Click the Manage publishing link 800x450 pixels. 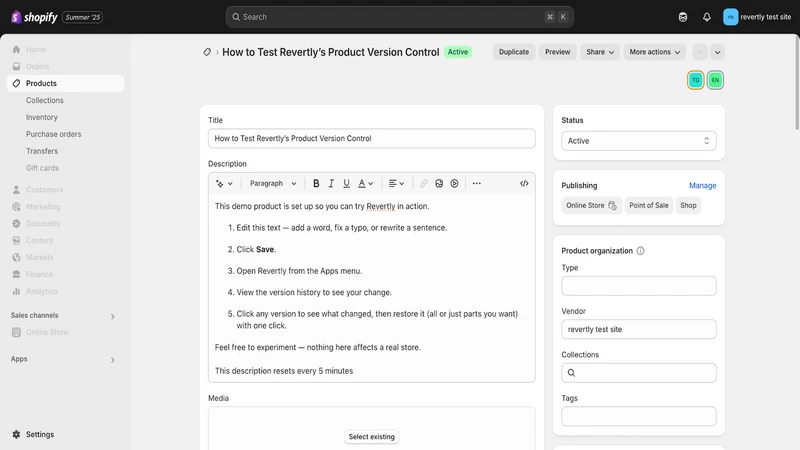click(703, 186)
